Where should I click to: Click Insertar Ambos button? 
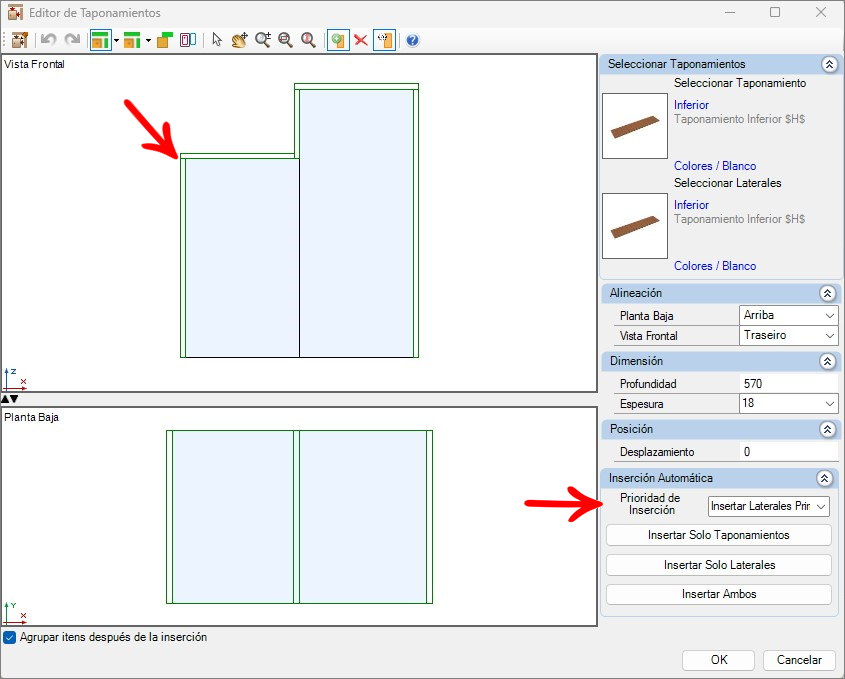718,594
